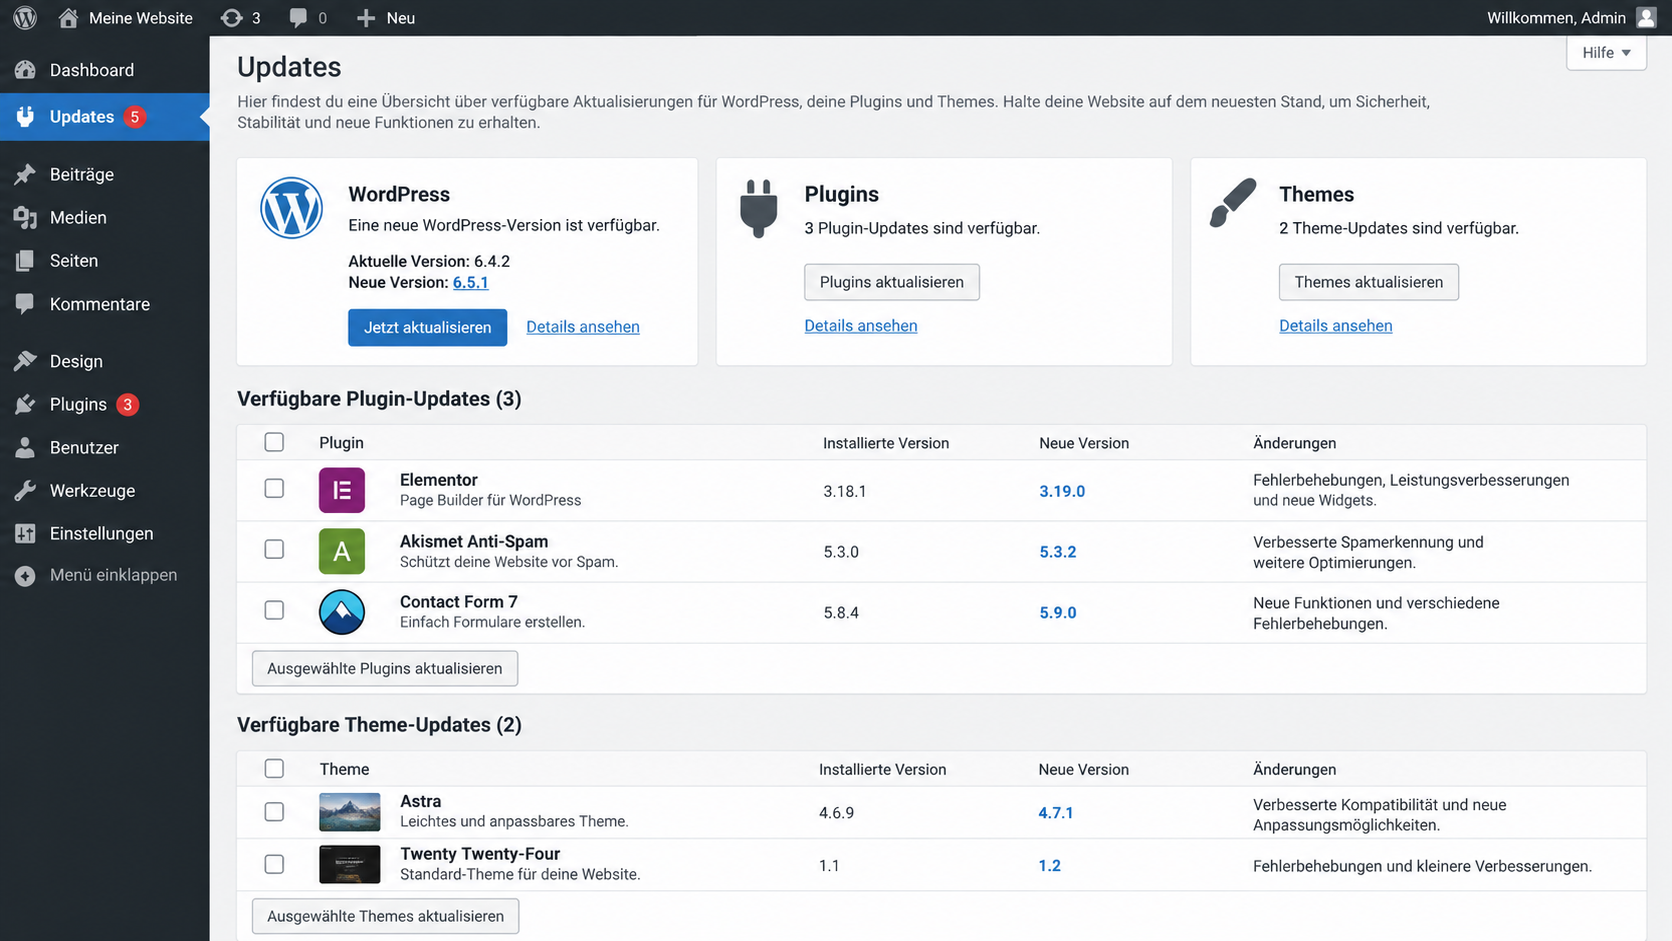This screenshot has width=1672, height=941.
Task: Click the Benutzer person icon
Action: pyautogui.click(x=25, y=448)
